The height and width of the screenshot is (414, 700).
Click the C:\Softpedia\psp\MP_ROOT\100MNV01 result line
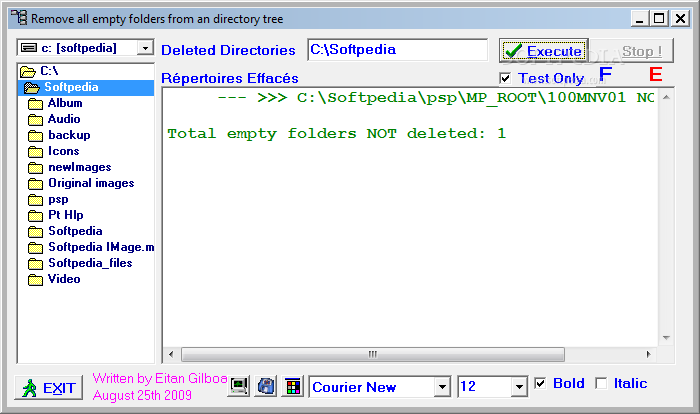point(436,97)
